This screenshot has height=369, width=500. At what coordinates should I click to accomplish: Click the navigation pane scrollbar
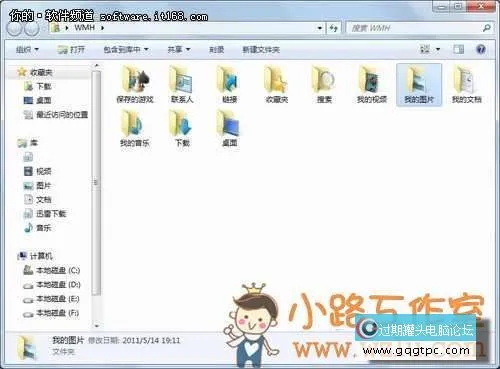[x=96, y=183]
